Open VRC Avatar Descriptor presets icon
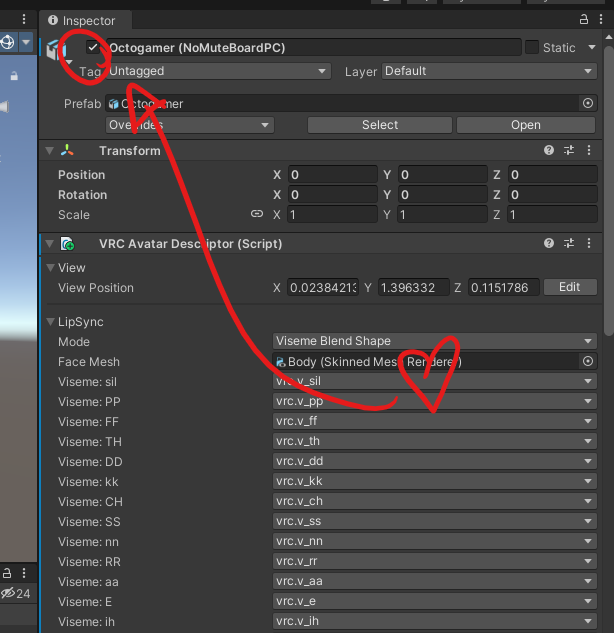Screen dimensions: 614x633 coord(569,243)
